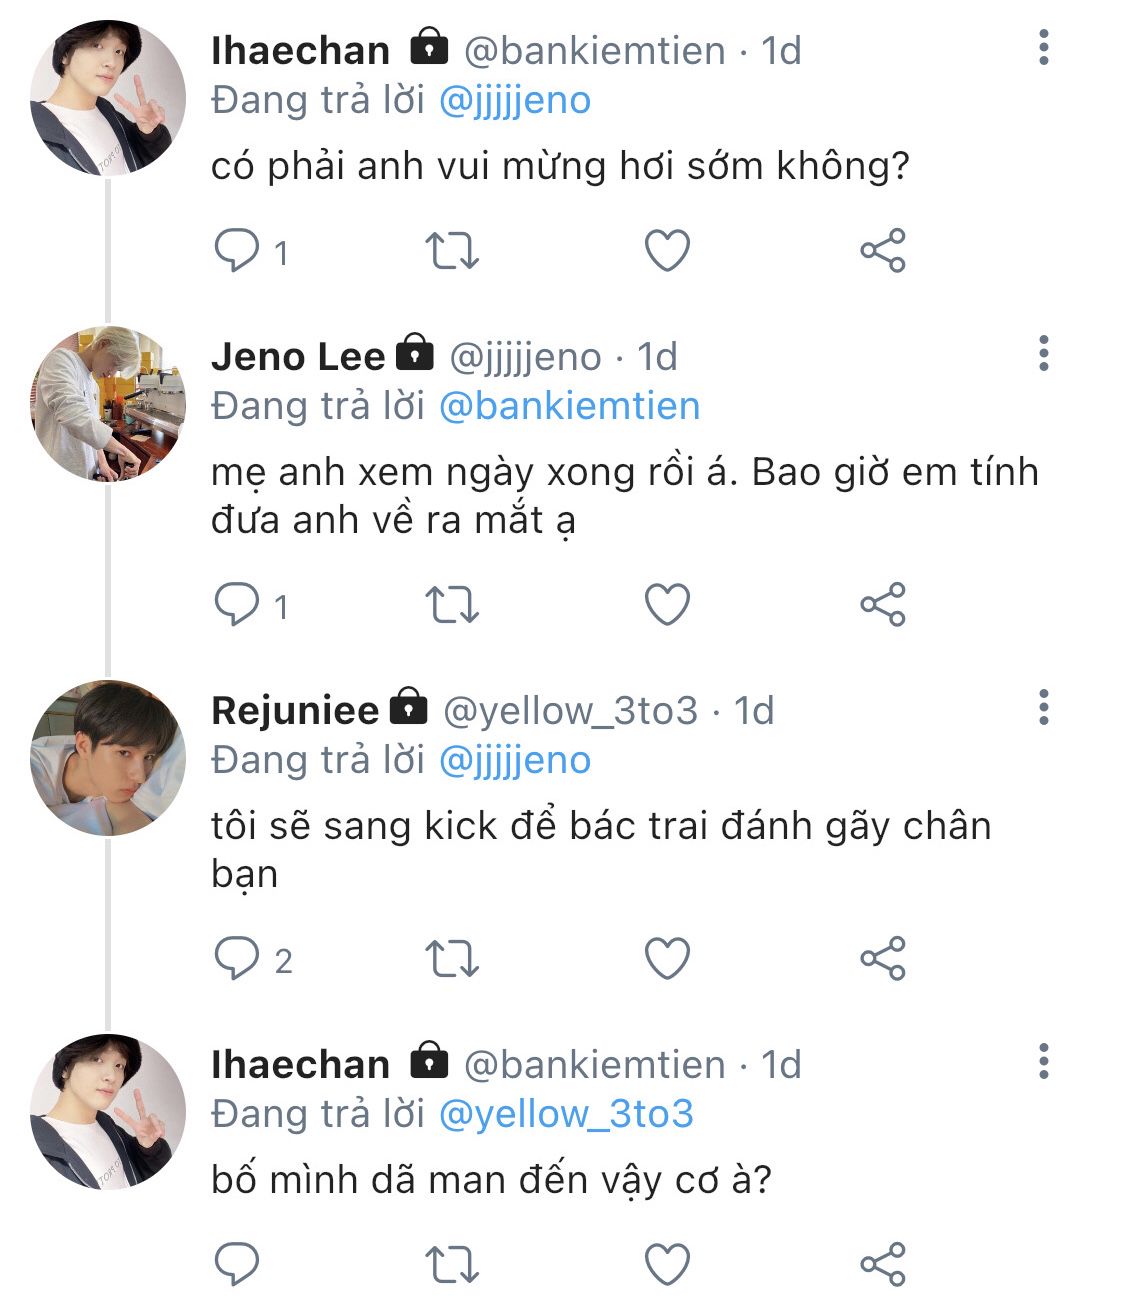This screenshot has width=1125, height=1312.
Task: Open more options on Jeno Lee's tweet
Action: pos(1043,354)
